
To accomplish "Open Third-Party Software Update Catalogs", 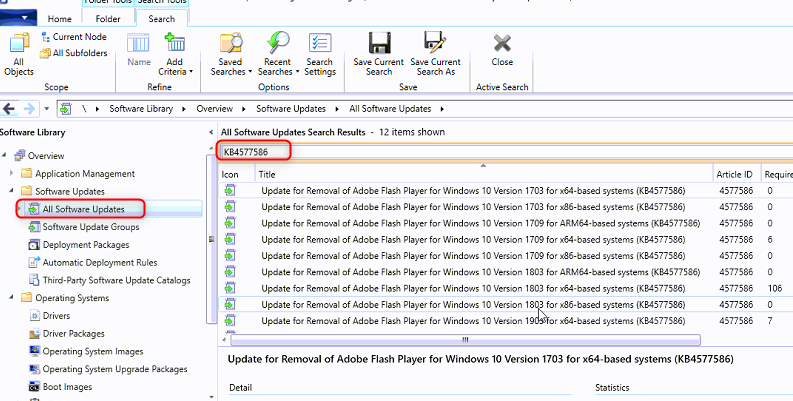I will point(116,280).
